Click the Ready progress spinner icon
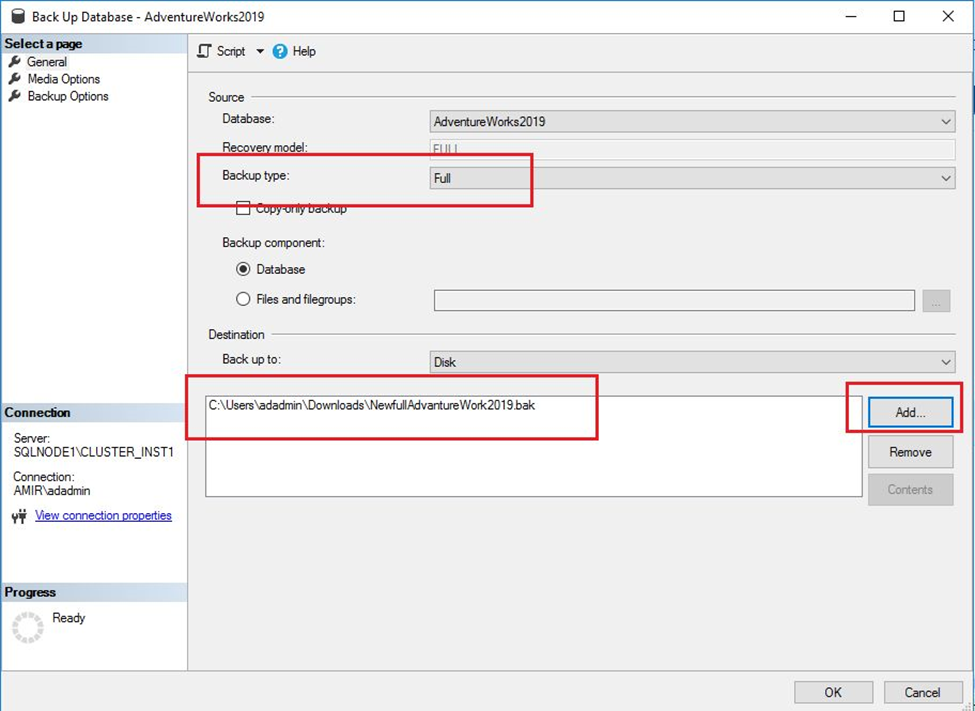 pyautogui.click(x=29, y=623)
